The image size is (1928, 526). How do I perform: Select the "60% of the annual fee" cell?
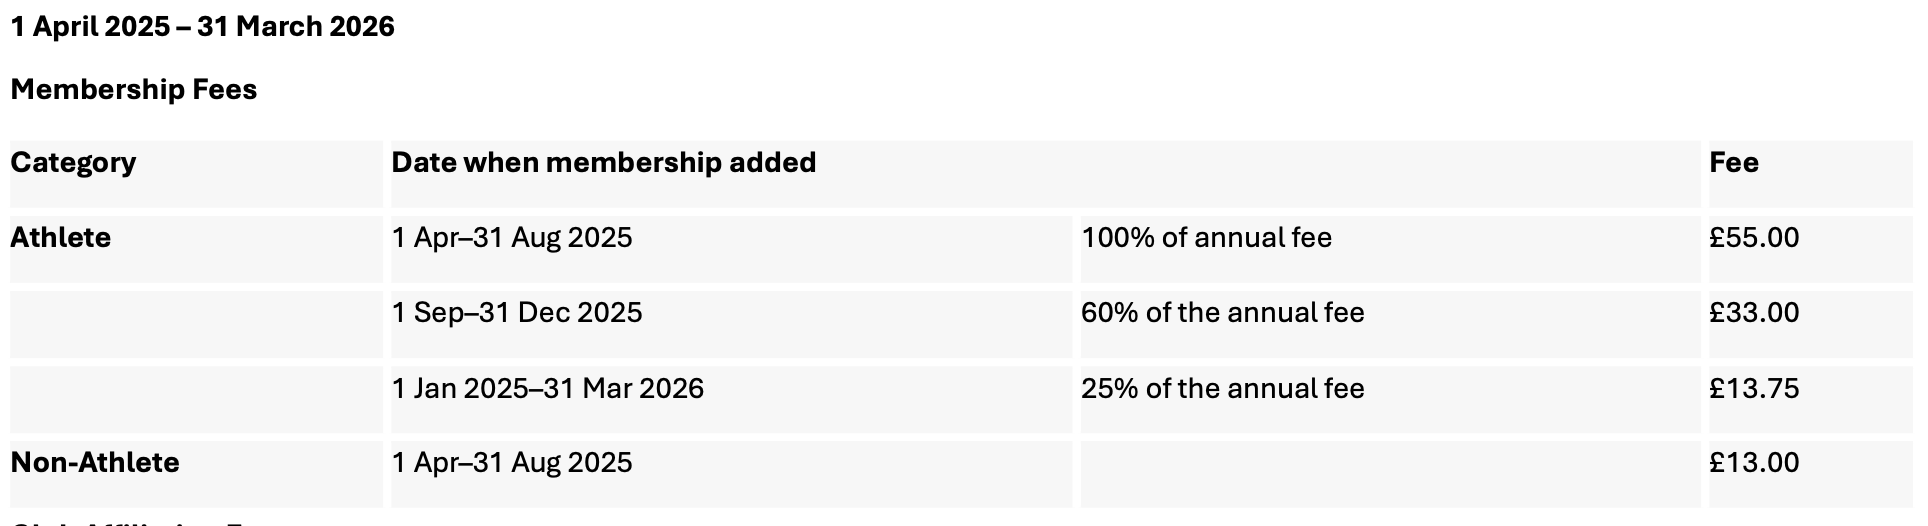tap(1222, 313)
